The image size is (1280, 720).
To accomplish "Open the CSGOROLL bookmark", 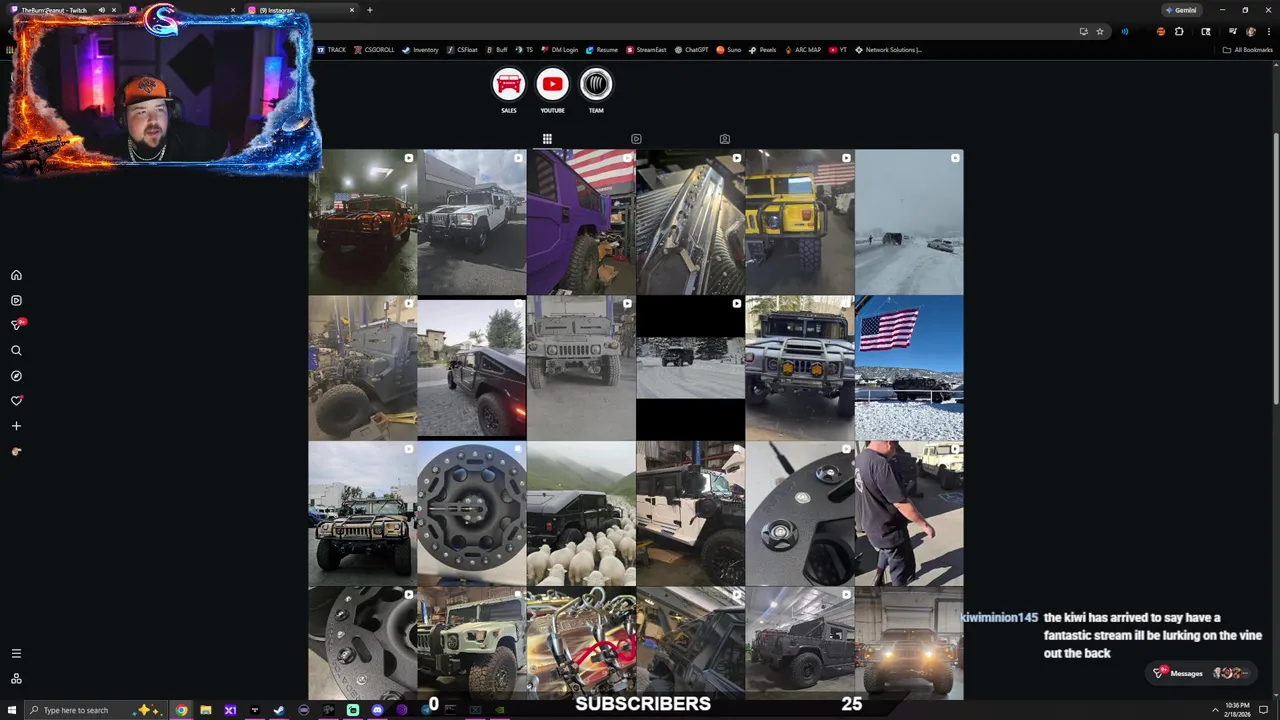I will point(374,49).
